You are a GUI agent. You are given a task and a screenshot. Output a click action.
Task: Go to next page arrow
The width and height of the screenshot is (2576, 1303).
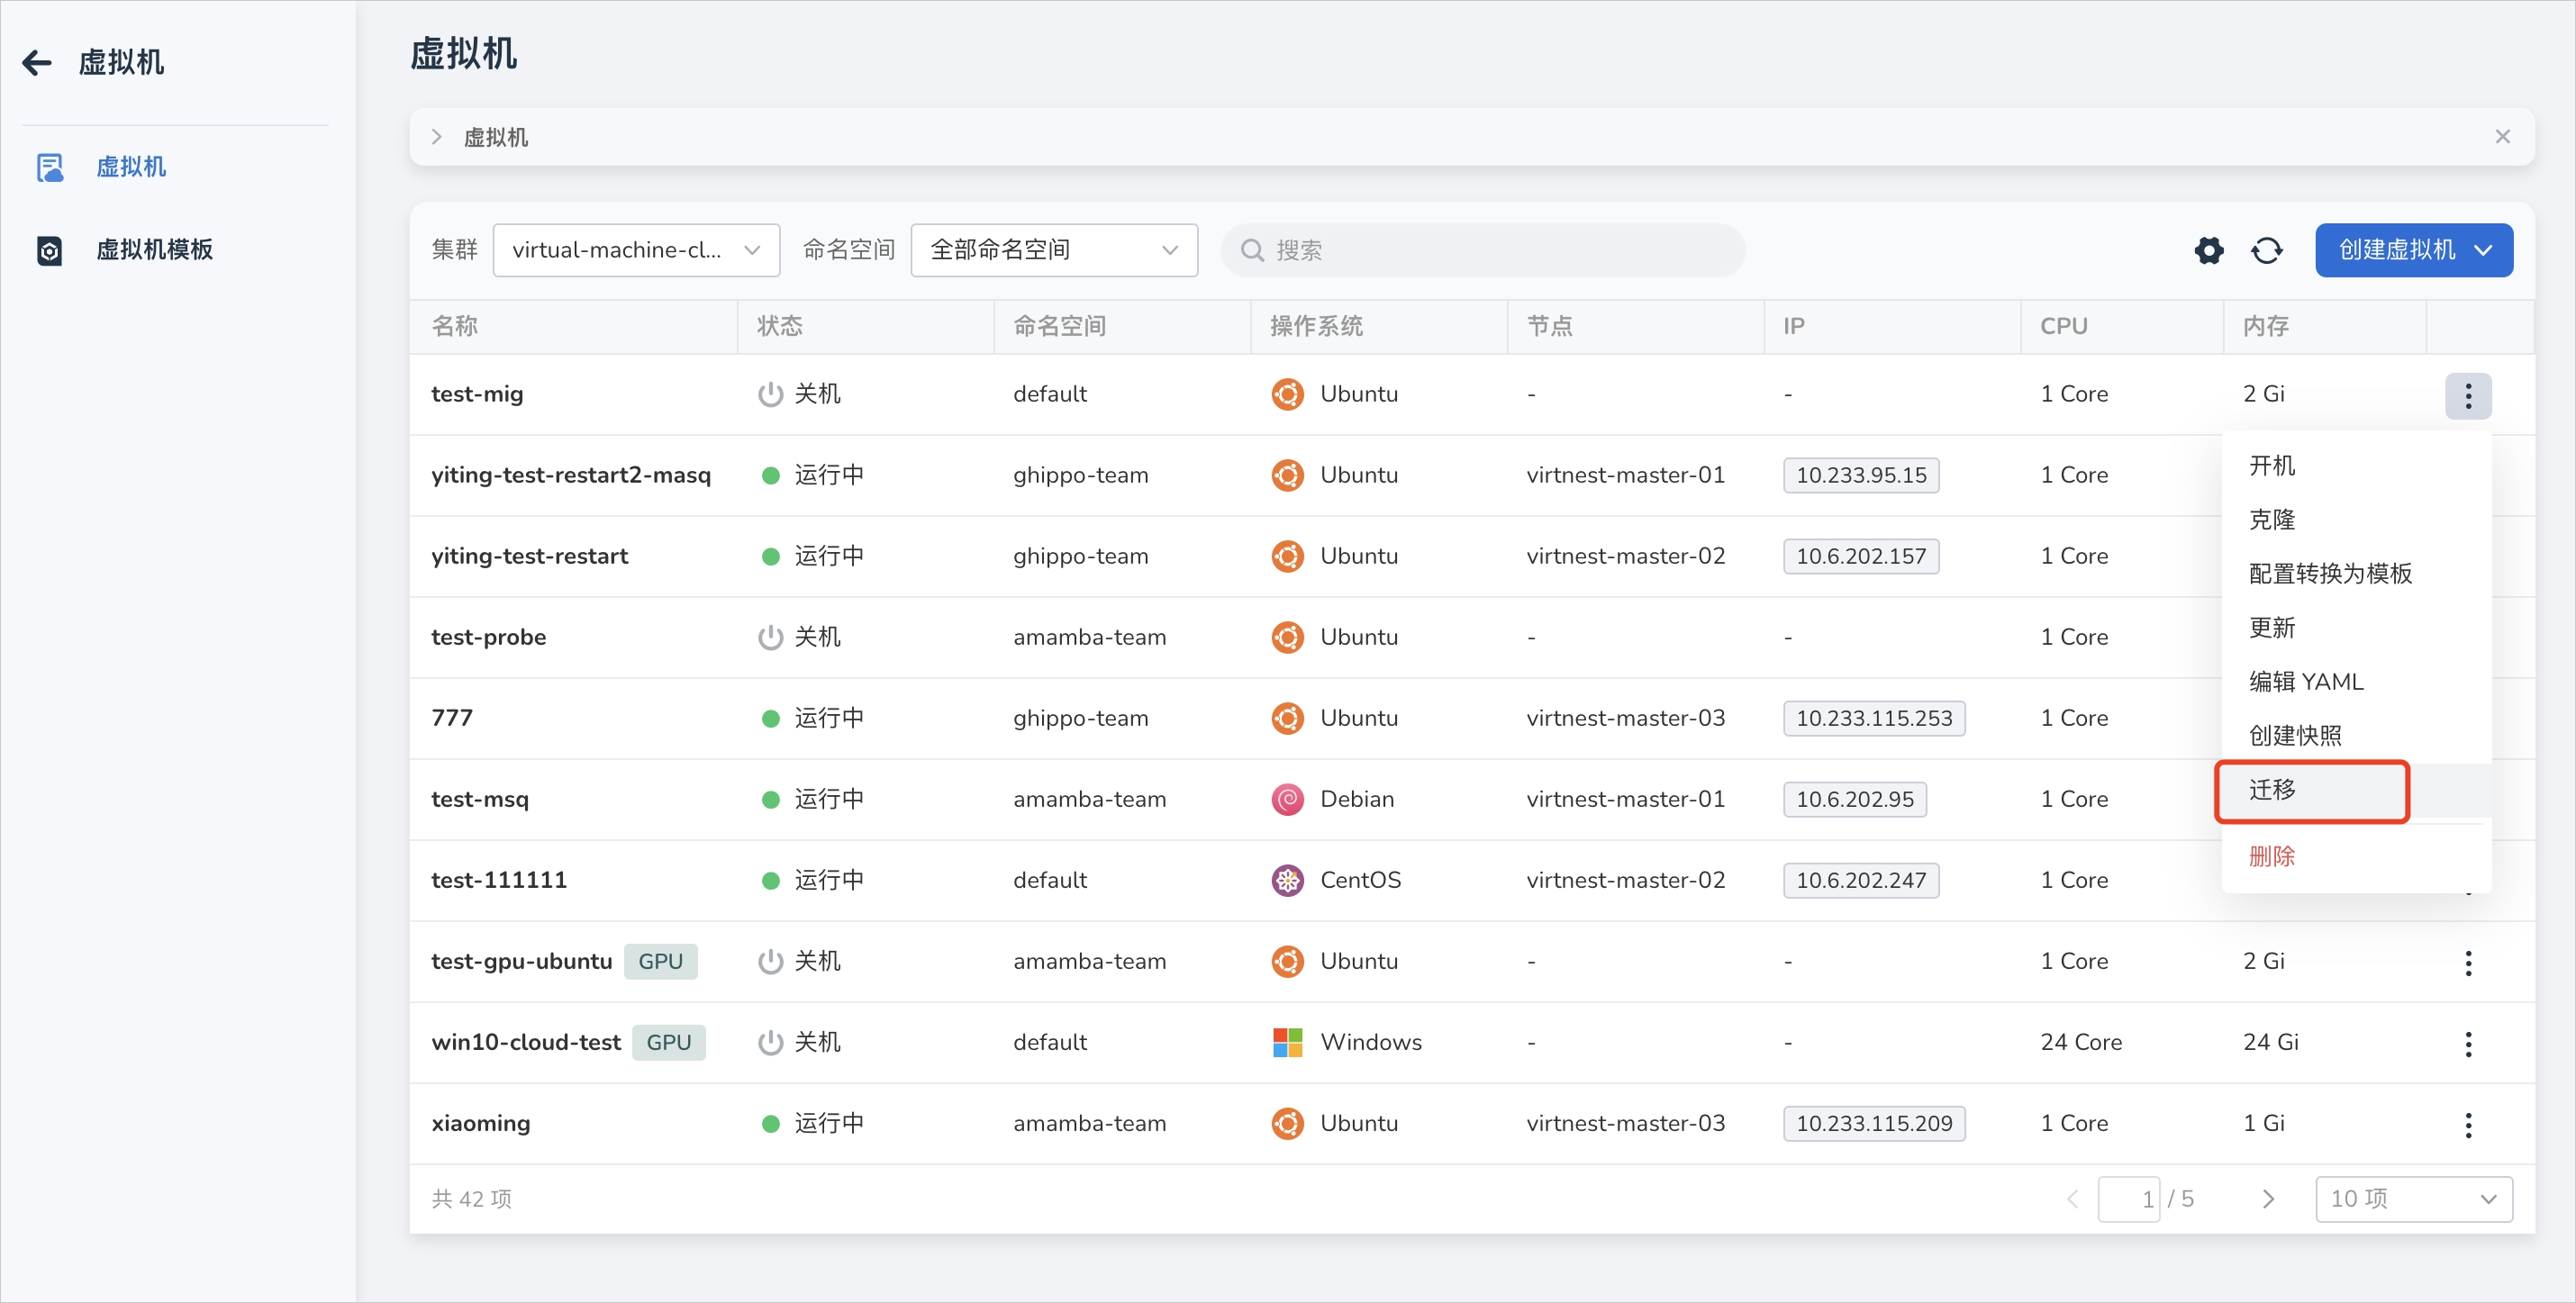click(2268, 1199)
